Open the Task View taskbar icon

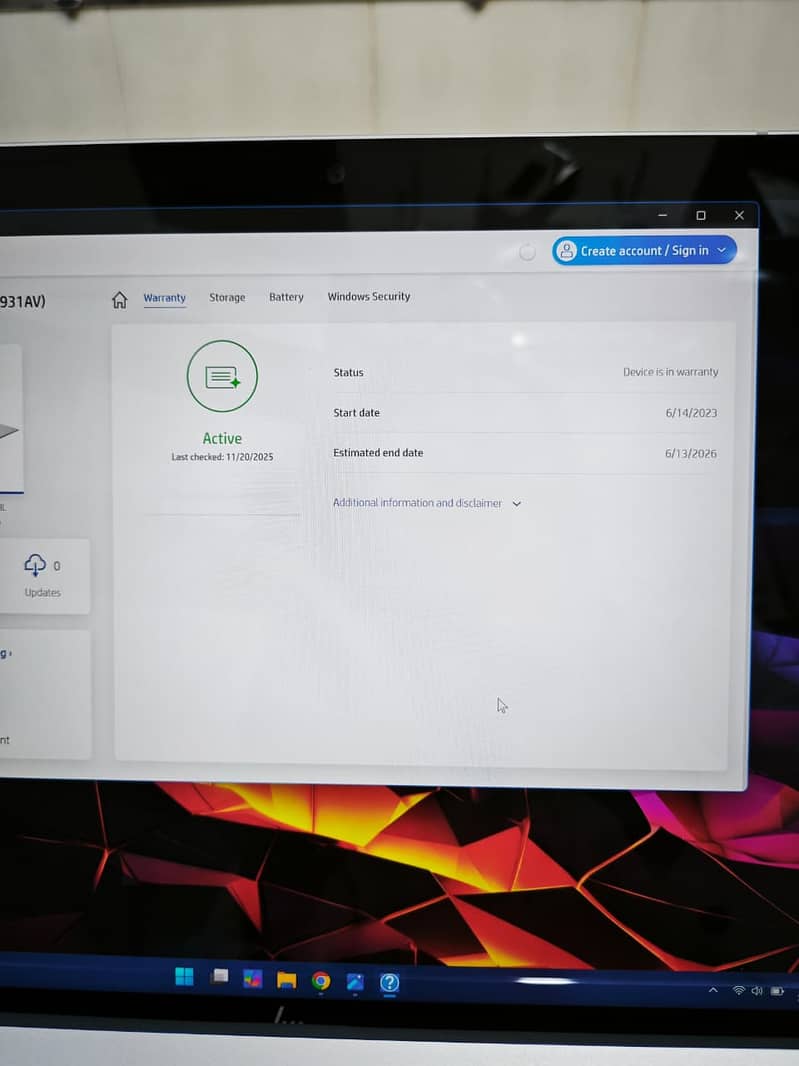219,977
